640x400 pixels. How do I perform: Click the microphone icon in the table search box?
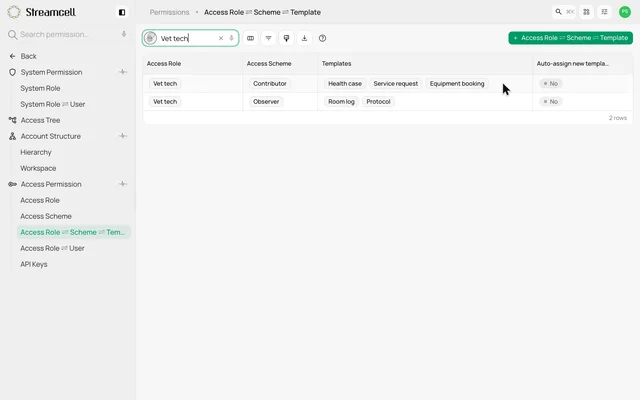pyautogui.click(x=231, y=38)
